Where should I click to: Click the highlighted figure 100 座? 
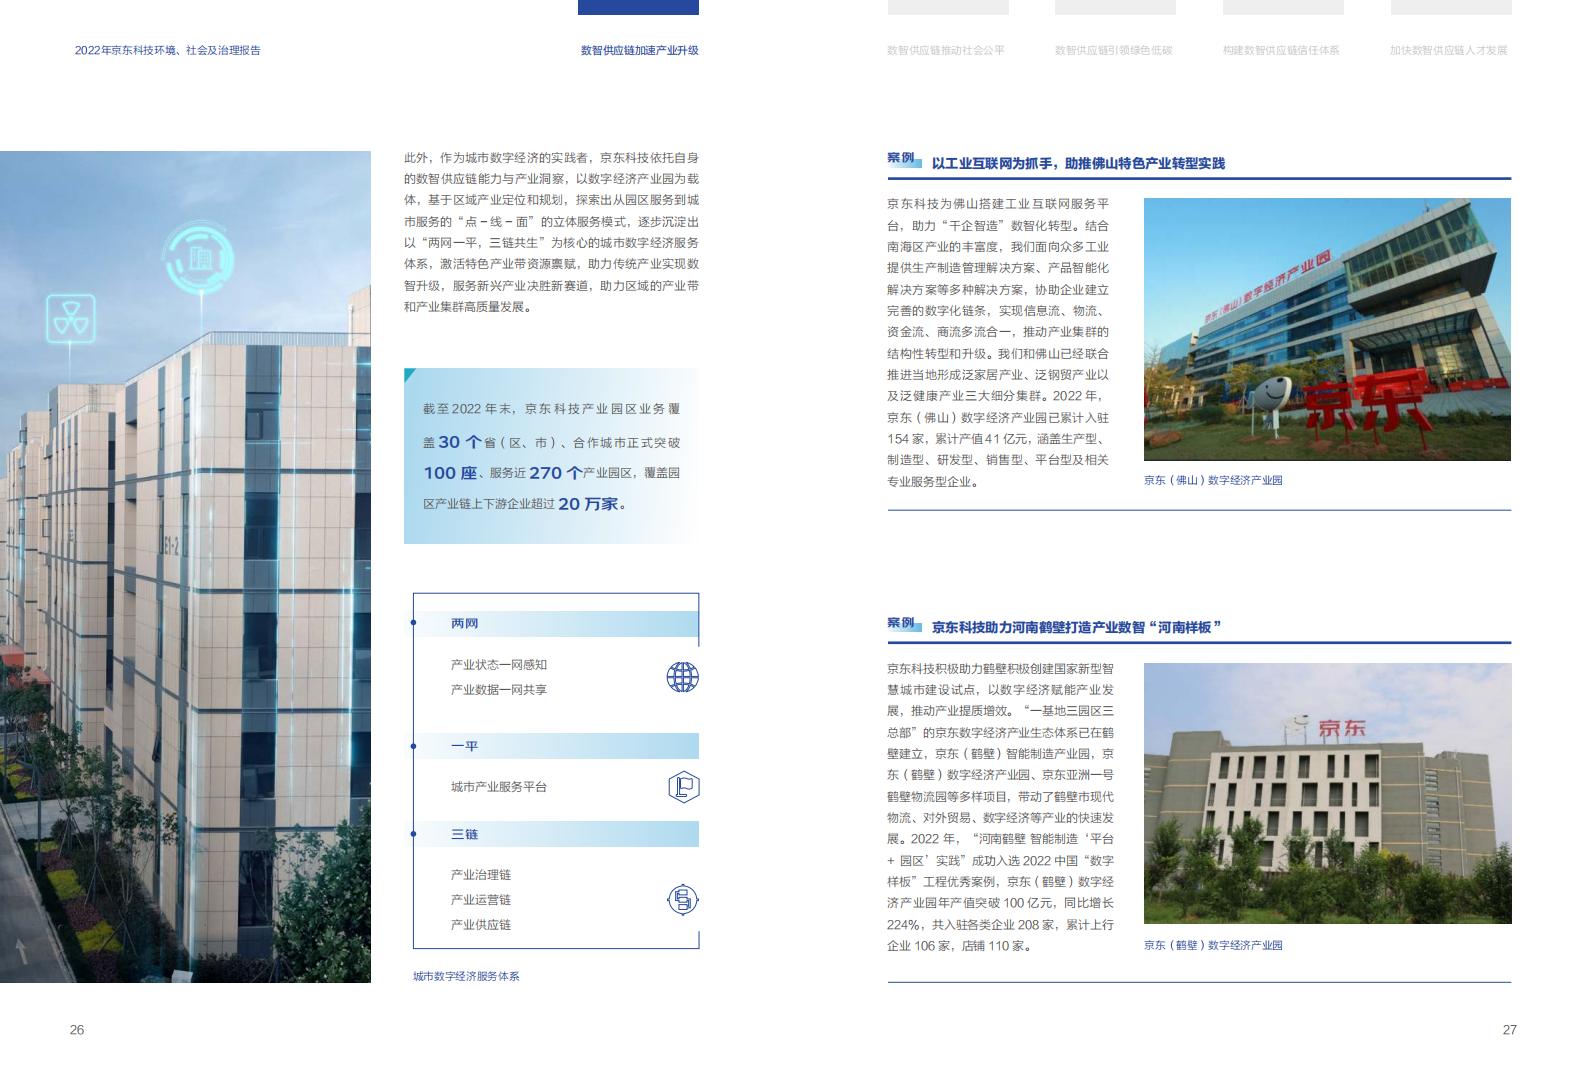pyautogui.click(x=450, y=473)
